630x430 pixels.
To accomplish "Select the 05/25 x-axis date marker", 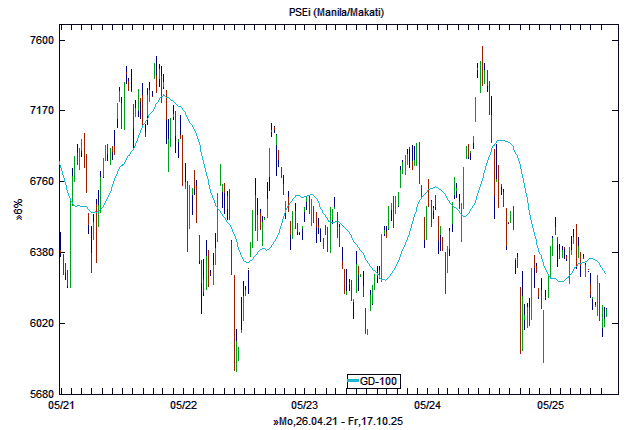I will [551, 406].
